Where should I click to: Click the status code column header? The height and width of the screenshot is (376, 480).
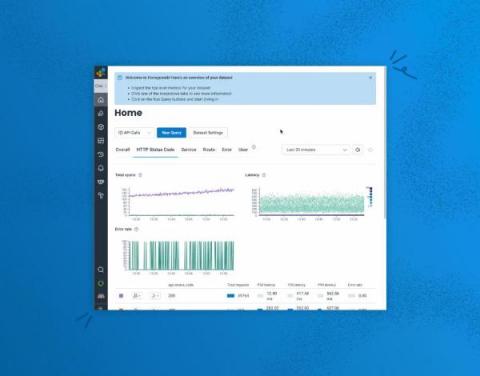(x=181, y=285)
